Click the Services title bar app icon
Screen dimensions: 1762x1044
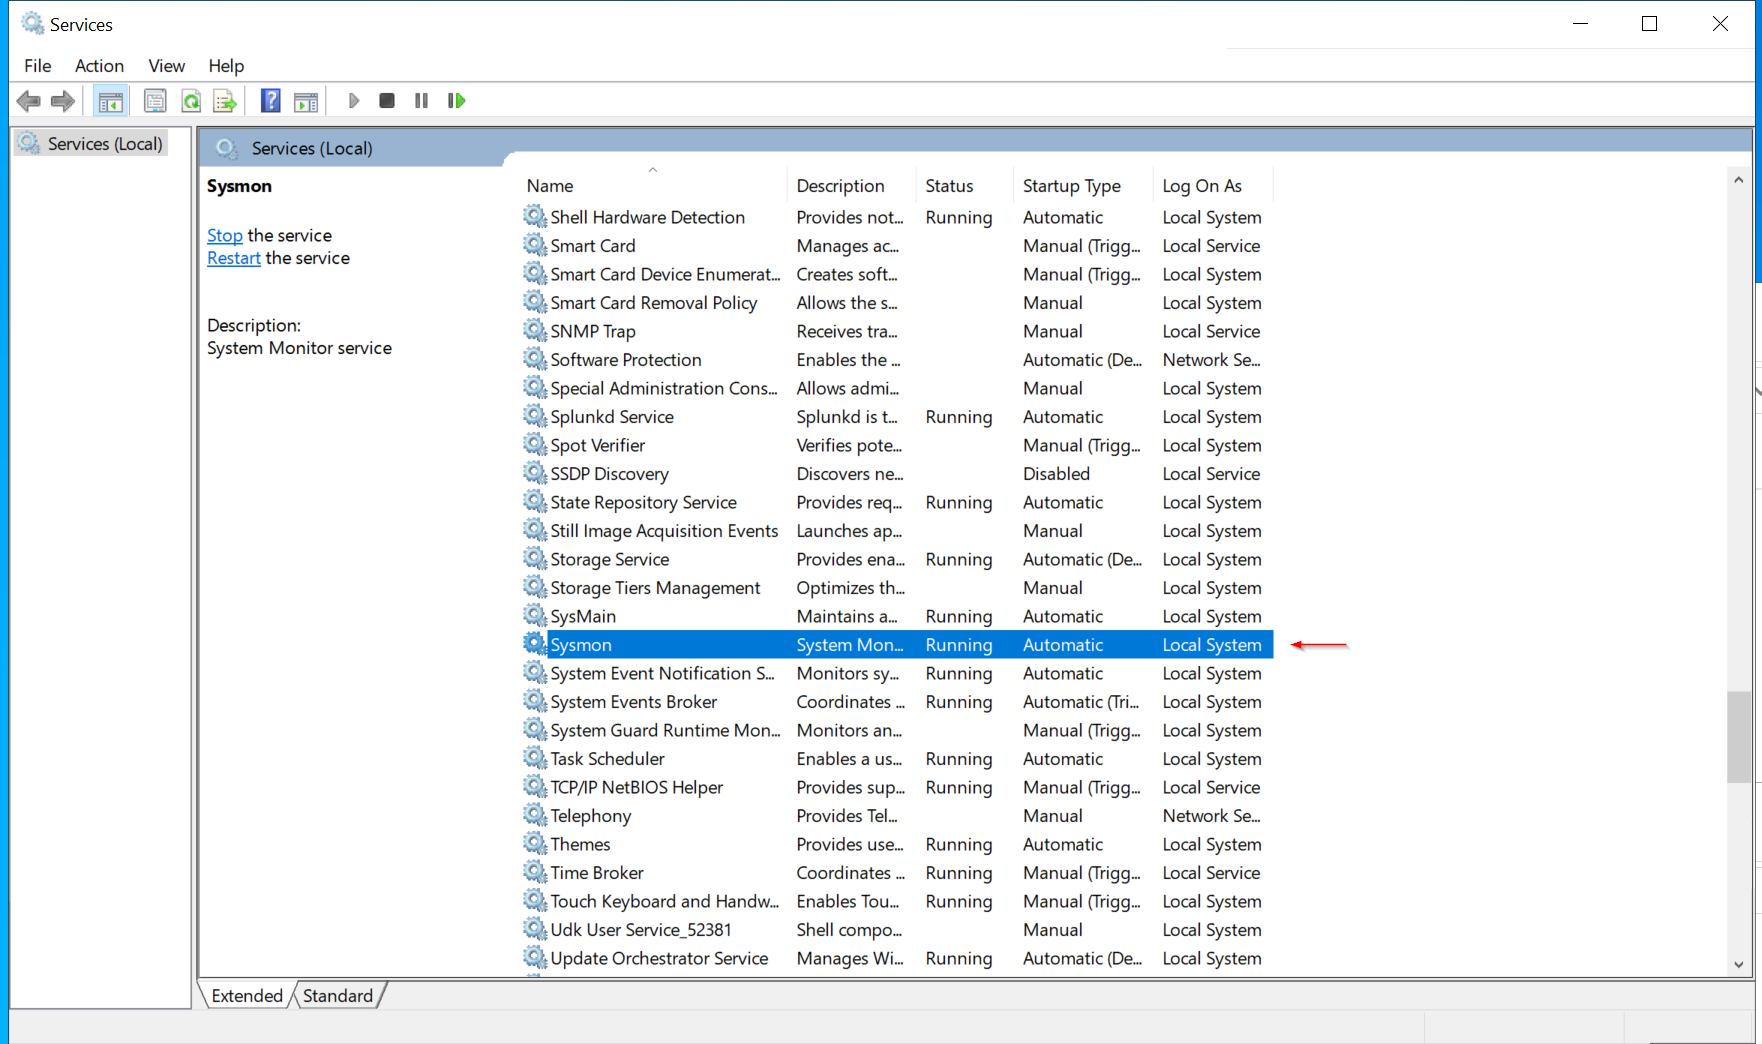pyautogui.click(x=32, y=24)
